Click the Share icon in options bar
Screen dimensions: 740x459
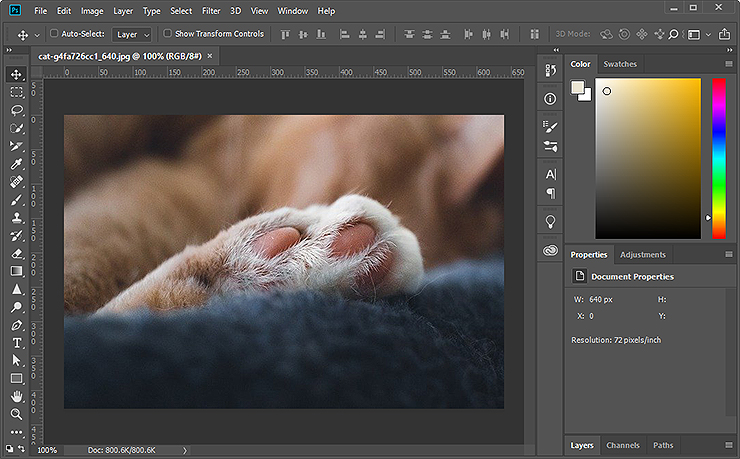click(x=724, y=34)
